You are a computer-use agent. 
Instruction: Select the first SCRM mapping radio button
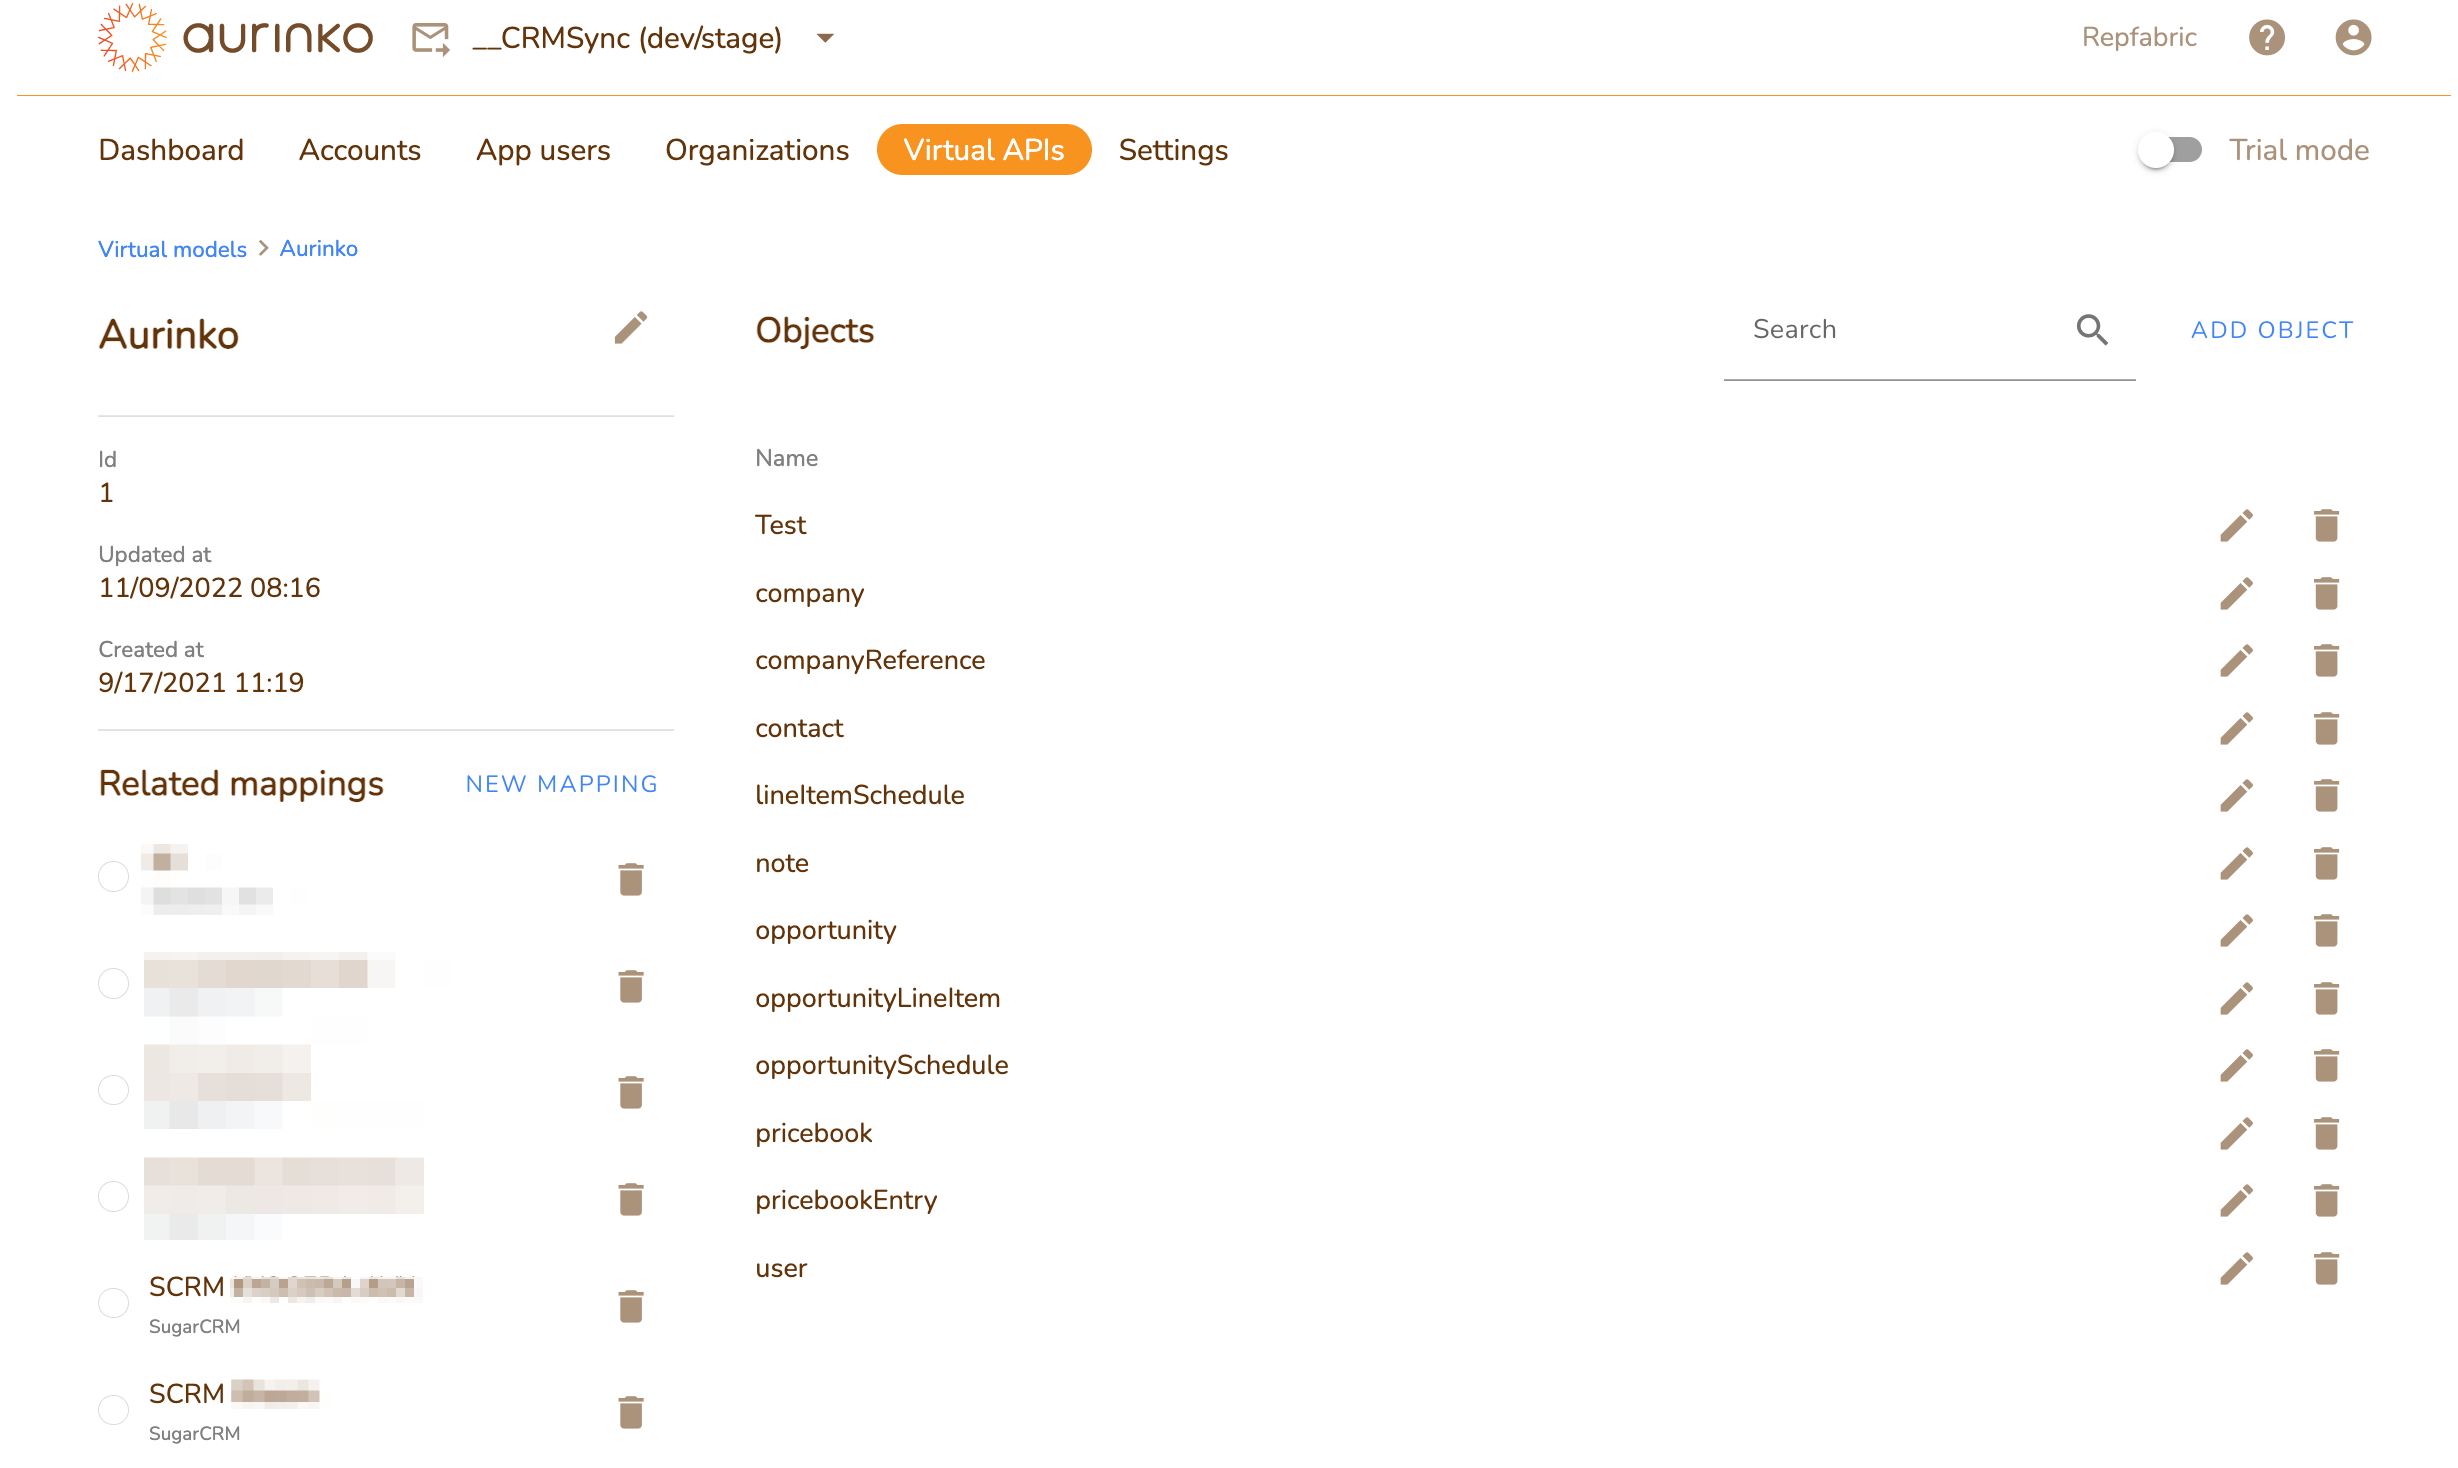pyautogui.click(x=113, y=1303)
